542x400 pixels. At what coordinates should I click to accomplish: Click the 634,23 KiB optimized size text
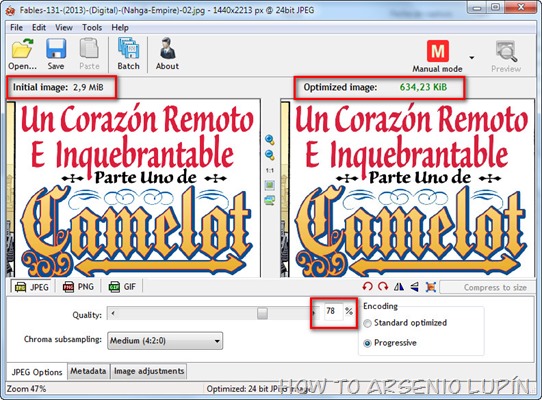click(x=423, y=87)
